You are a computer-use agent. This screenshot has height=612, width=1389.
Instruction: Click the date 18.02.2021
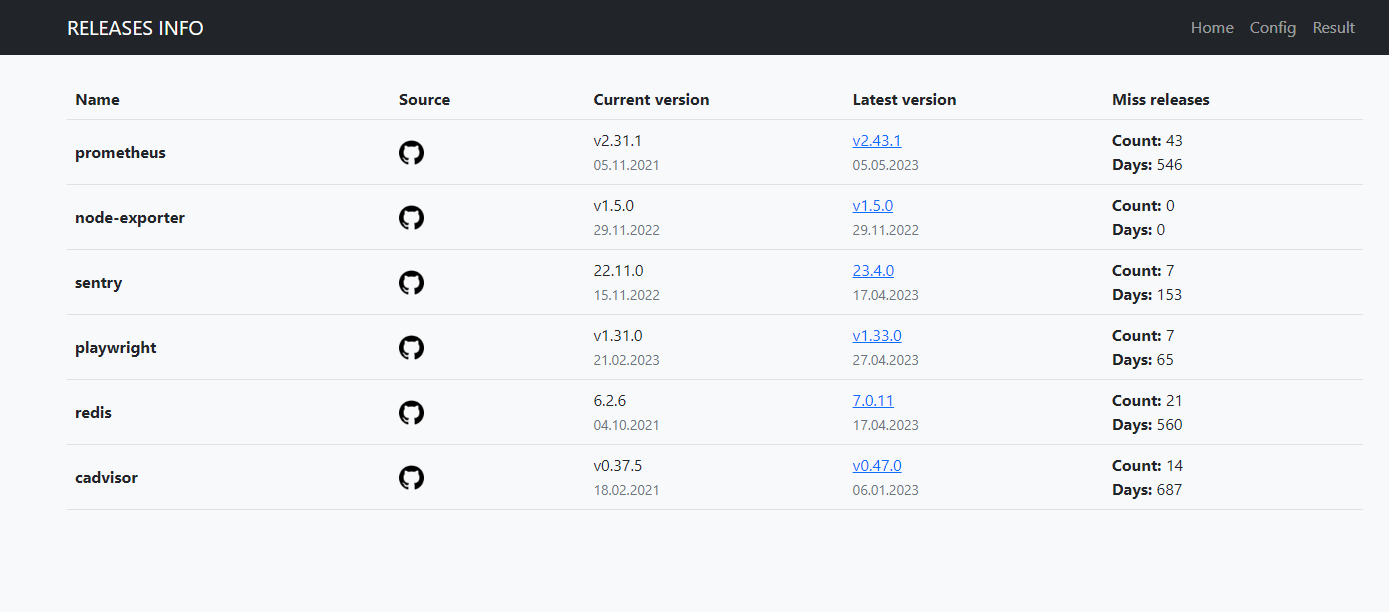pyautogui.click(x=627, y=490)
